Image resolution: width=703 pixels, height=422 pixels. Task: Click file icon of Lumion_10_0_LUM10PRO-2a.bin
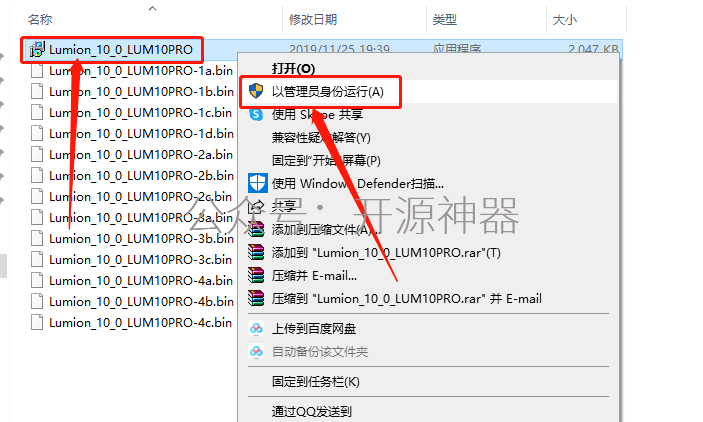[37, 155]
